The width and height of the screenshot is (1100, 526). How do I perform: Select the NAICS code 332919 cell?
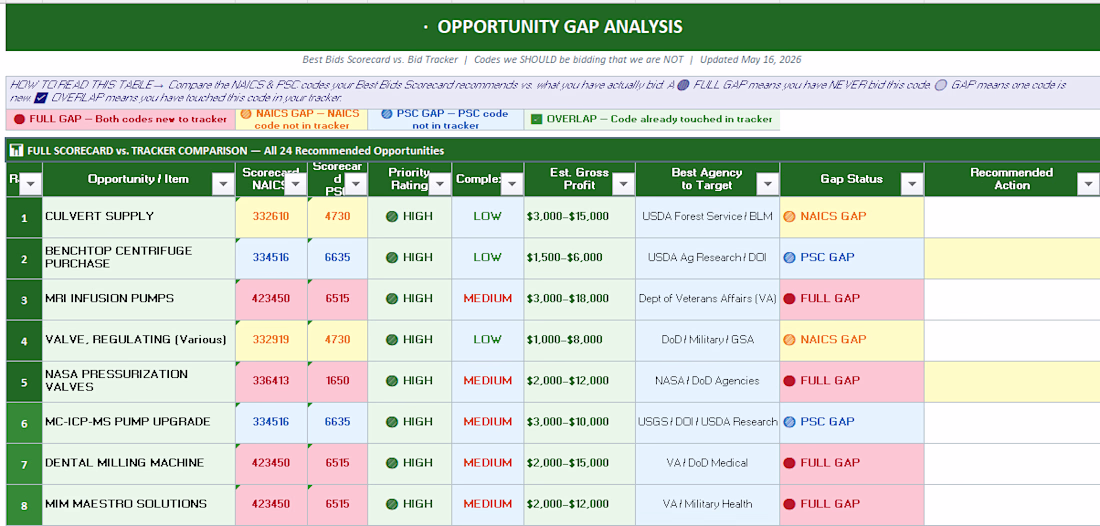coord(271,340)
